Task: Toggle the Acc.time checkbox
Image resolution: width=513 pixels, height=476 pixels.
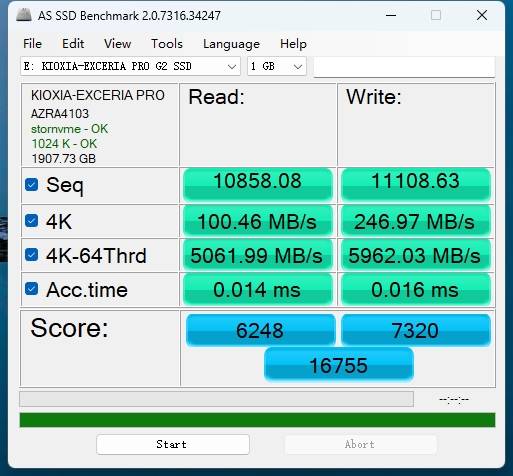Action: point(32,289)
